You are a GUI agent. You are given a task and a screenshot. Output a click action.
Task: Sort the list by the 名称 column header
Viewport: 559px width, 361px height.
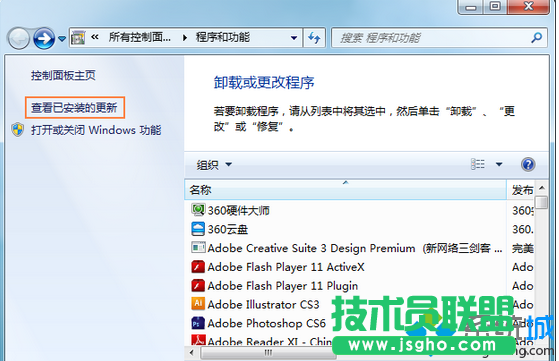345,190
